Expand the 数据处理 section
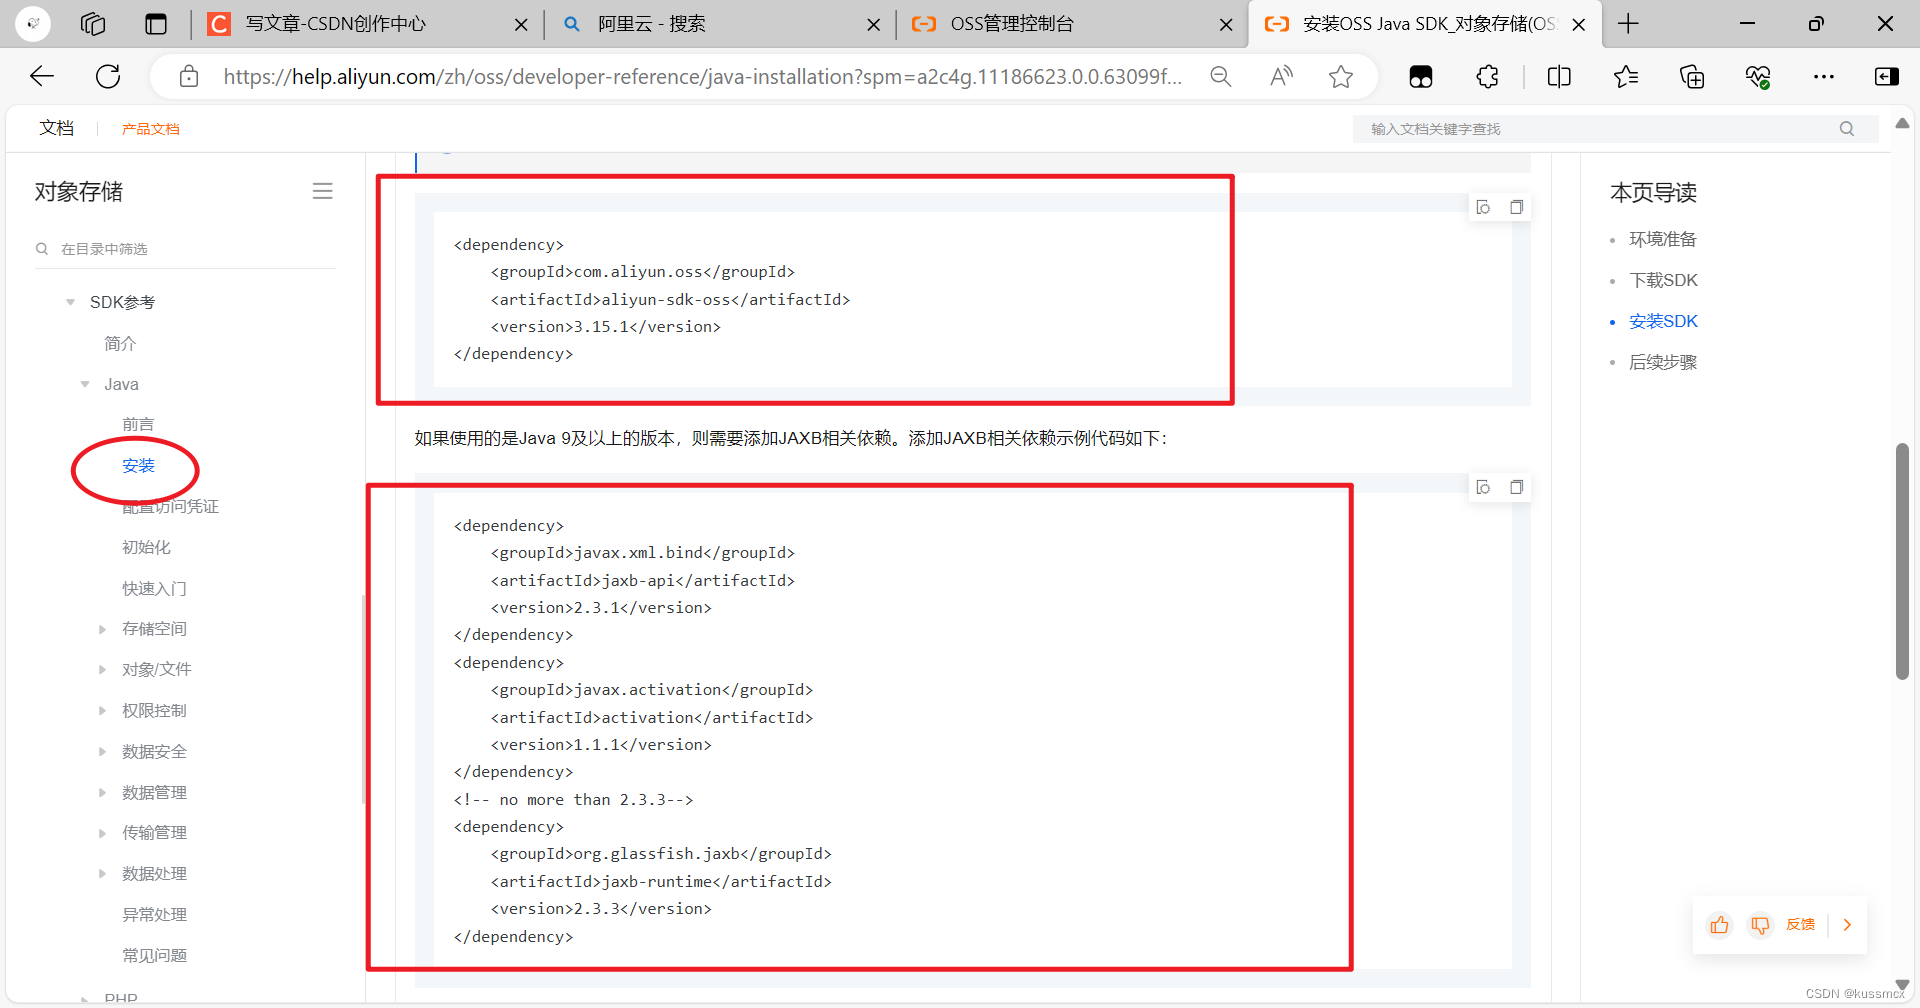Image resolution: width=1920 pixels, height=1008 pixels. [102, 874]
